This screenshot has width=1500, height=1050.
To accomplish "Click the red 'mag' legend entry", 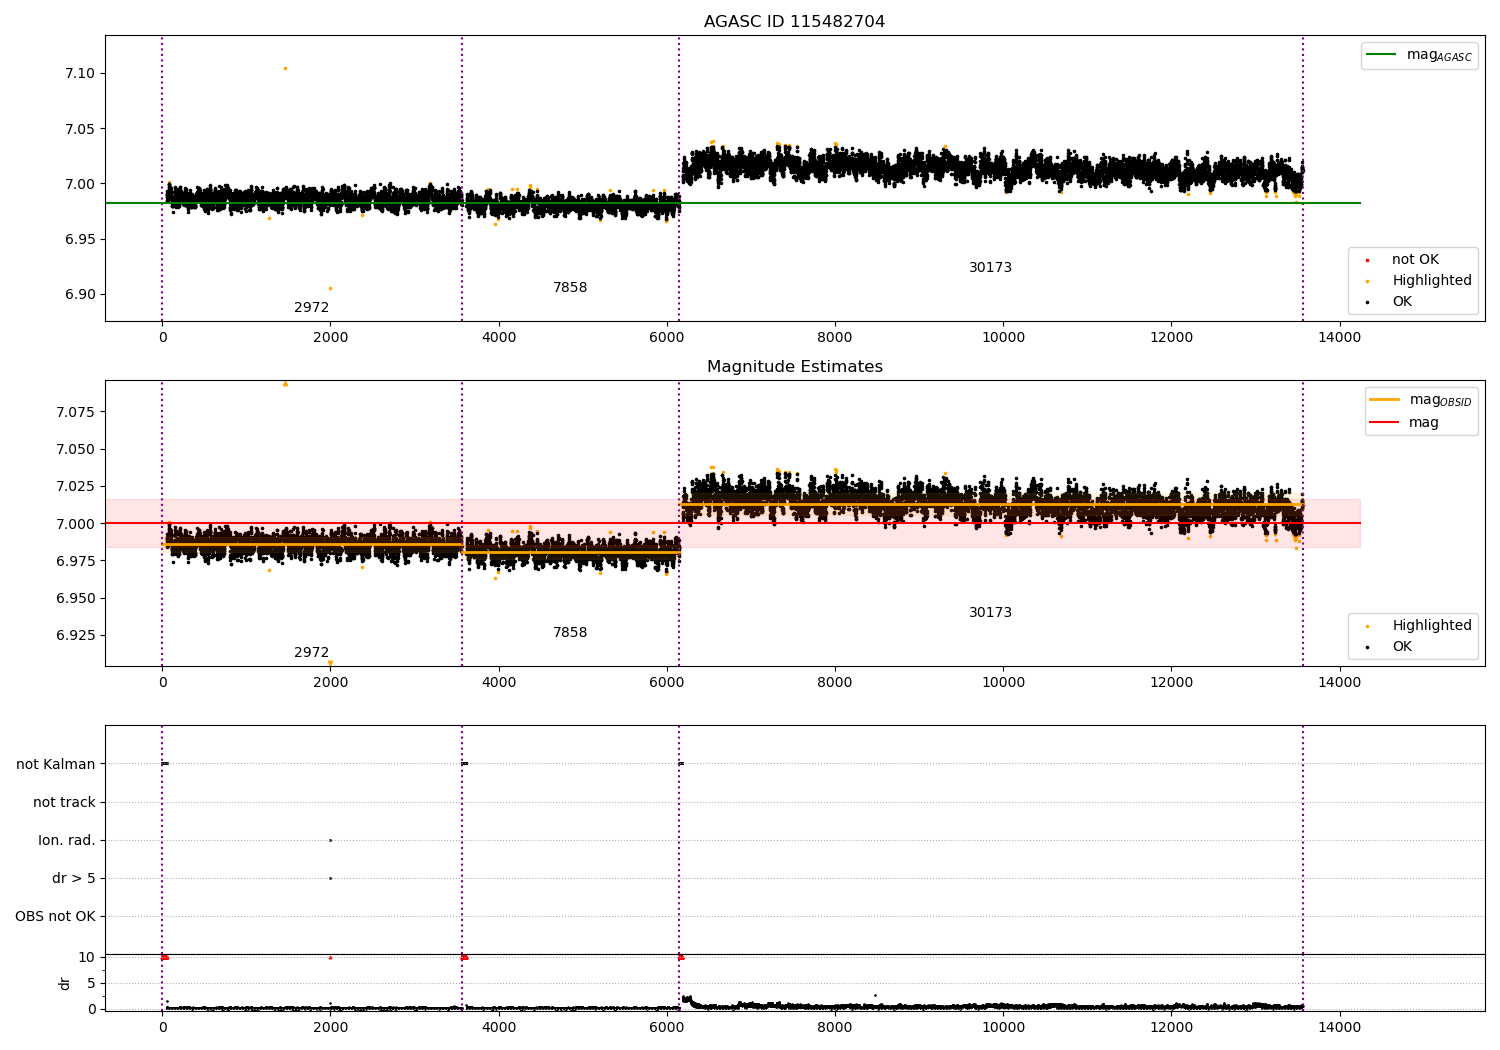I will (1404, 423).
